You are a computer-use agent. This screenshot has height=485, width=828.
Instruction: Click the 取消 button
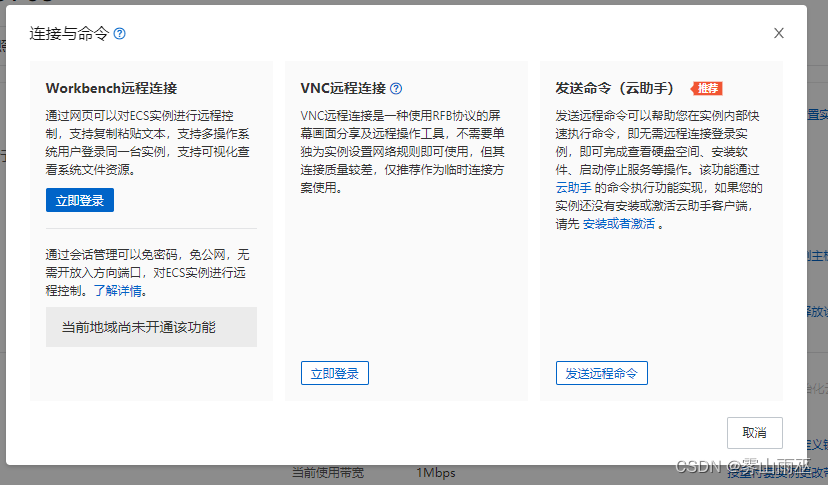pyautogui.click(x=755, y=433)
